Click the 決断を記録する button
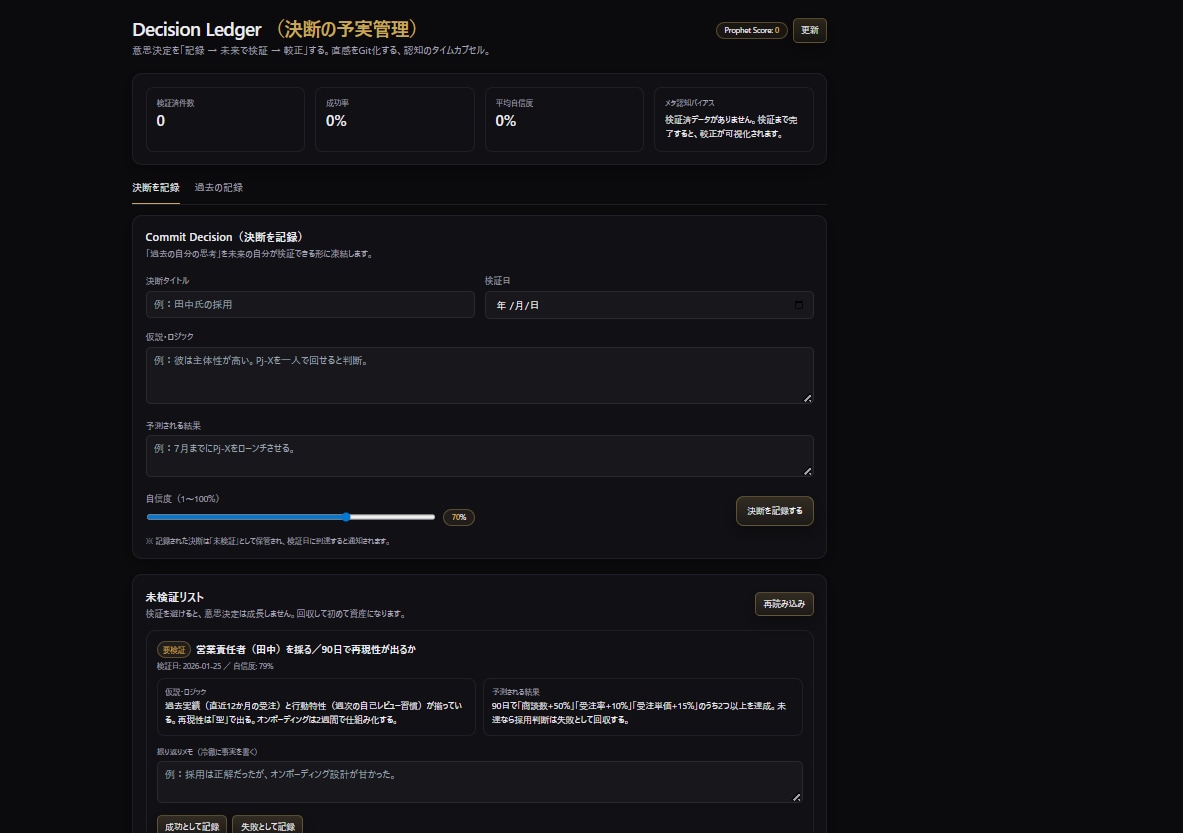1183x833 pixels. point(775,511)
